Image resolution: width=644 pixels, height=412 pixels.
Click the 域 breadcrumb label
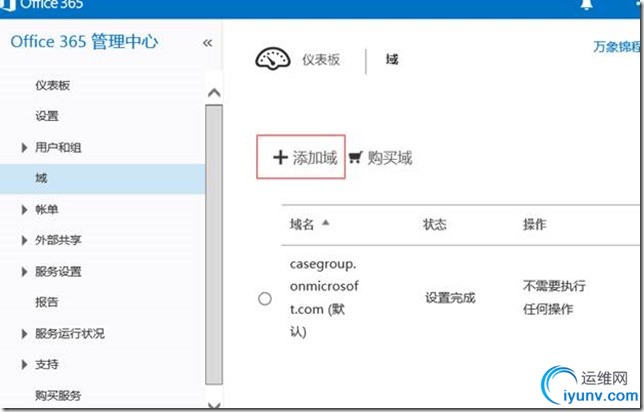click(392, 60)
